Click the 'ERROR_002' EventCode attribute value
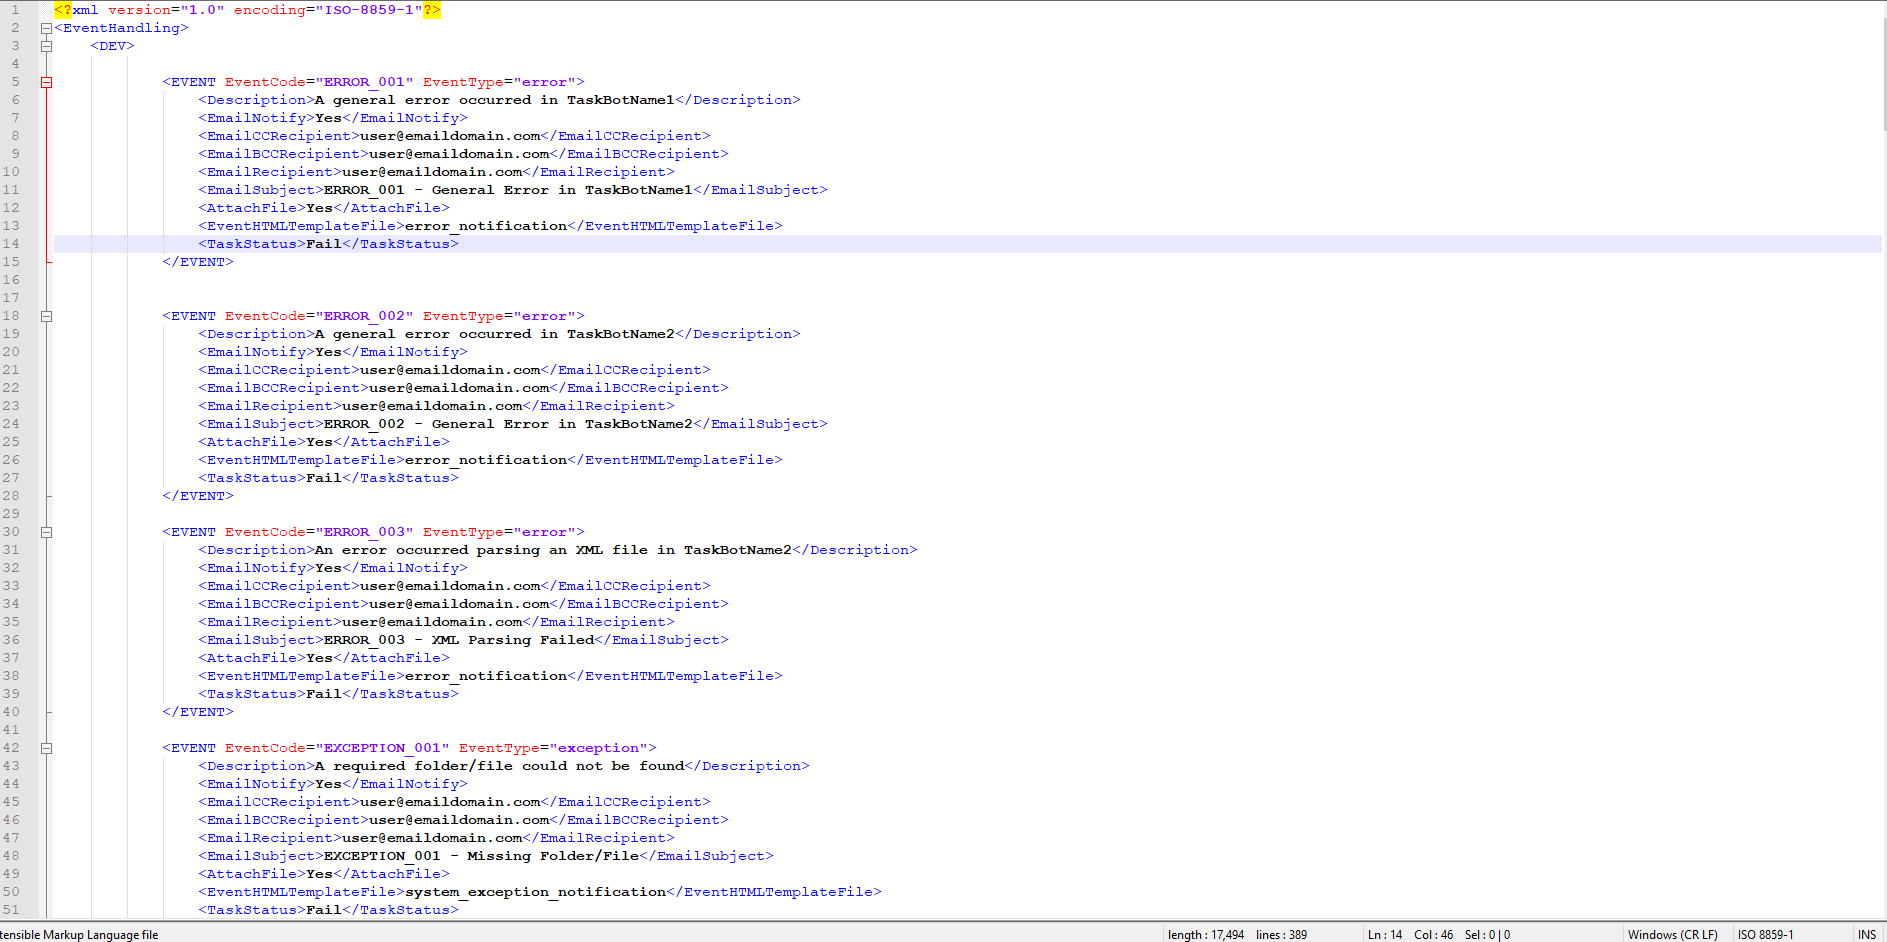 pyautogui.click(x=364, y=316)
